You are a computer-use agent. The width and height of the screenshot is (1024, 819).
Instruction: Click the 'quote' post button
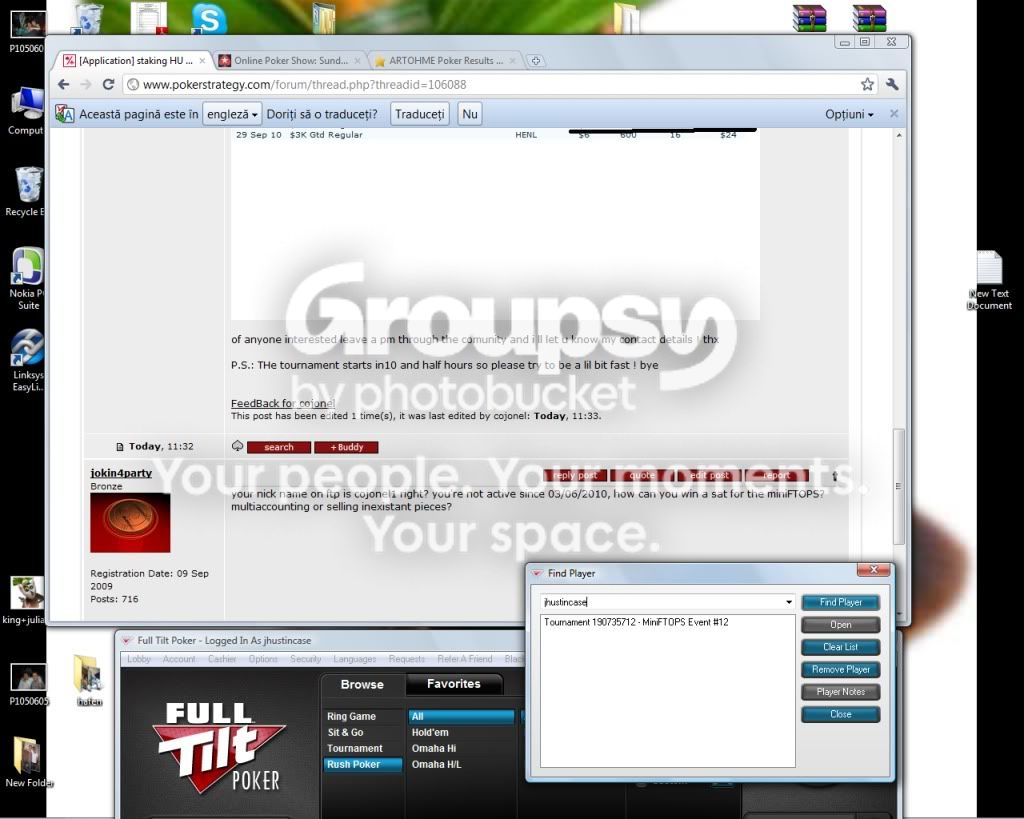coord(642,475)
